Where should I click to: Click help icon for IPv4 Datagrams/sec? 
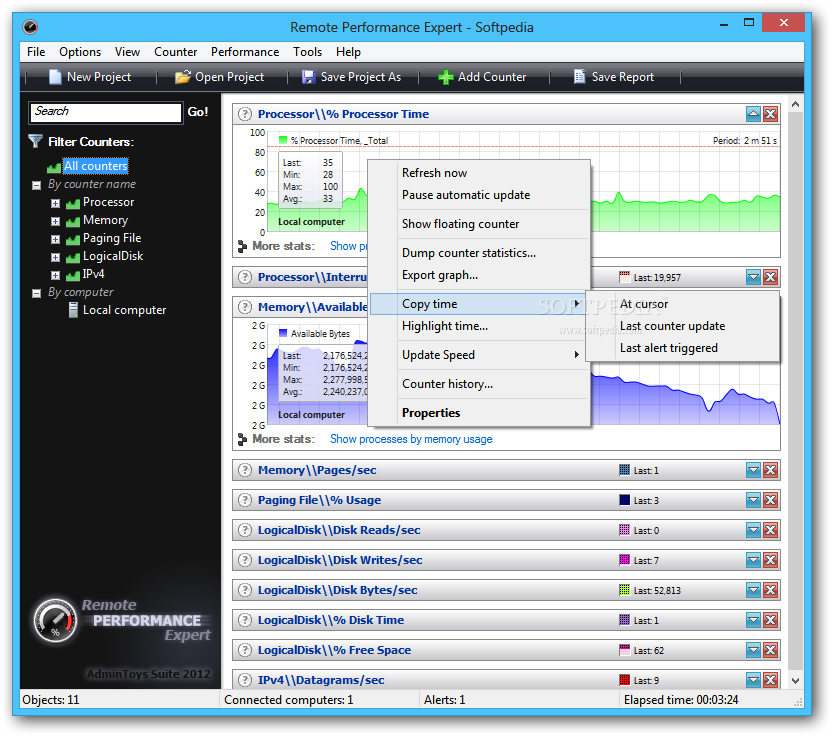coord(245,680)
